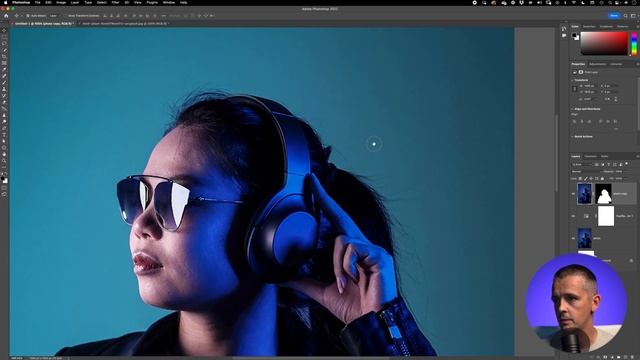
Task: Click the first Align icon in Properties
Action: (x=574, y=121)
